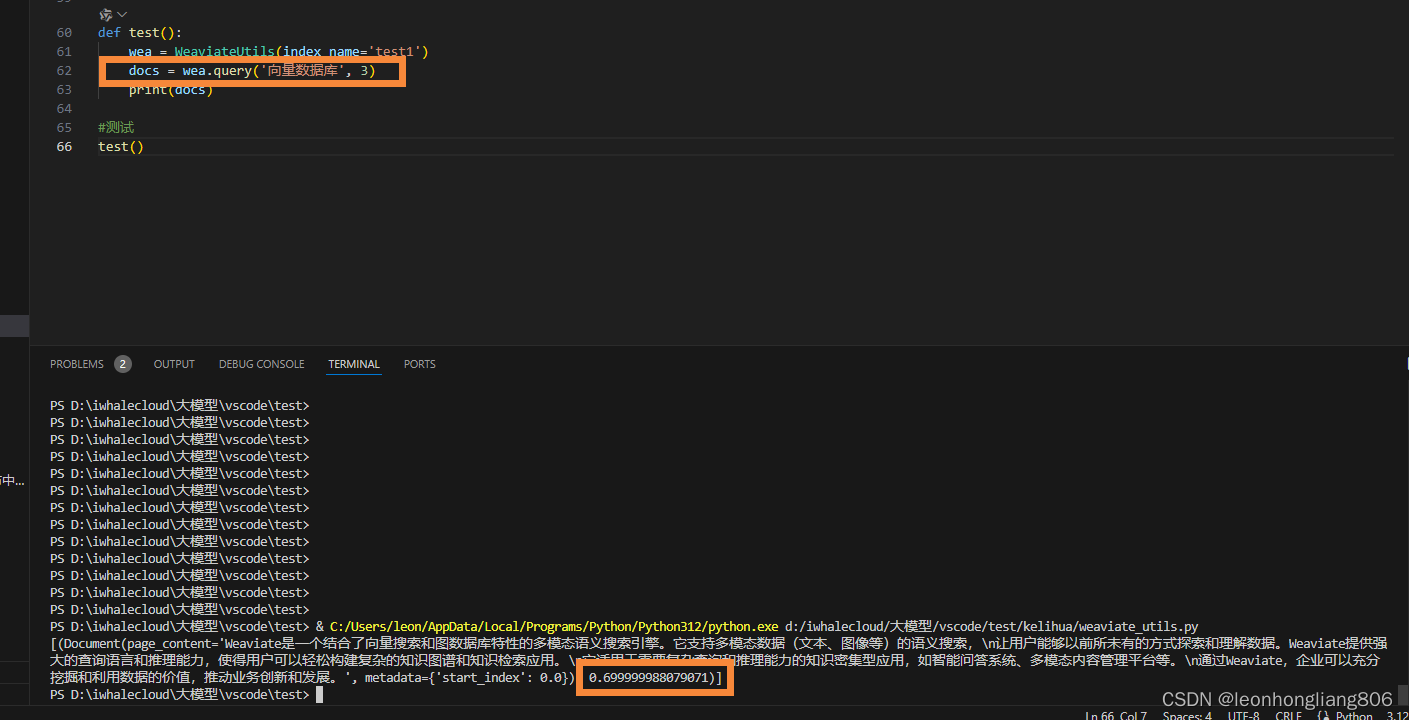Switch to the OUTPUT panel tab
This screenshot has width=1409, height=720.
(x=174, y=364)
